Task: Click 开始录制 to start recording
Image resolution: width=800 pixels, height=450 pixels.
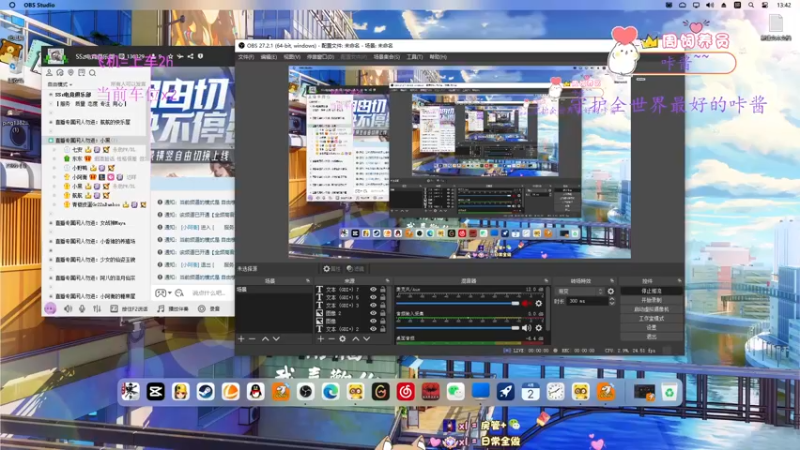Action: pyautogui.click(x=652, y=300)
